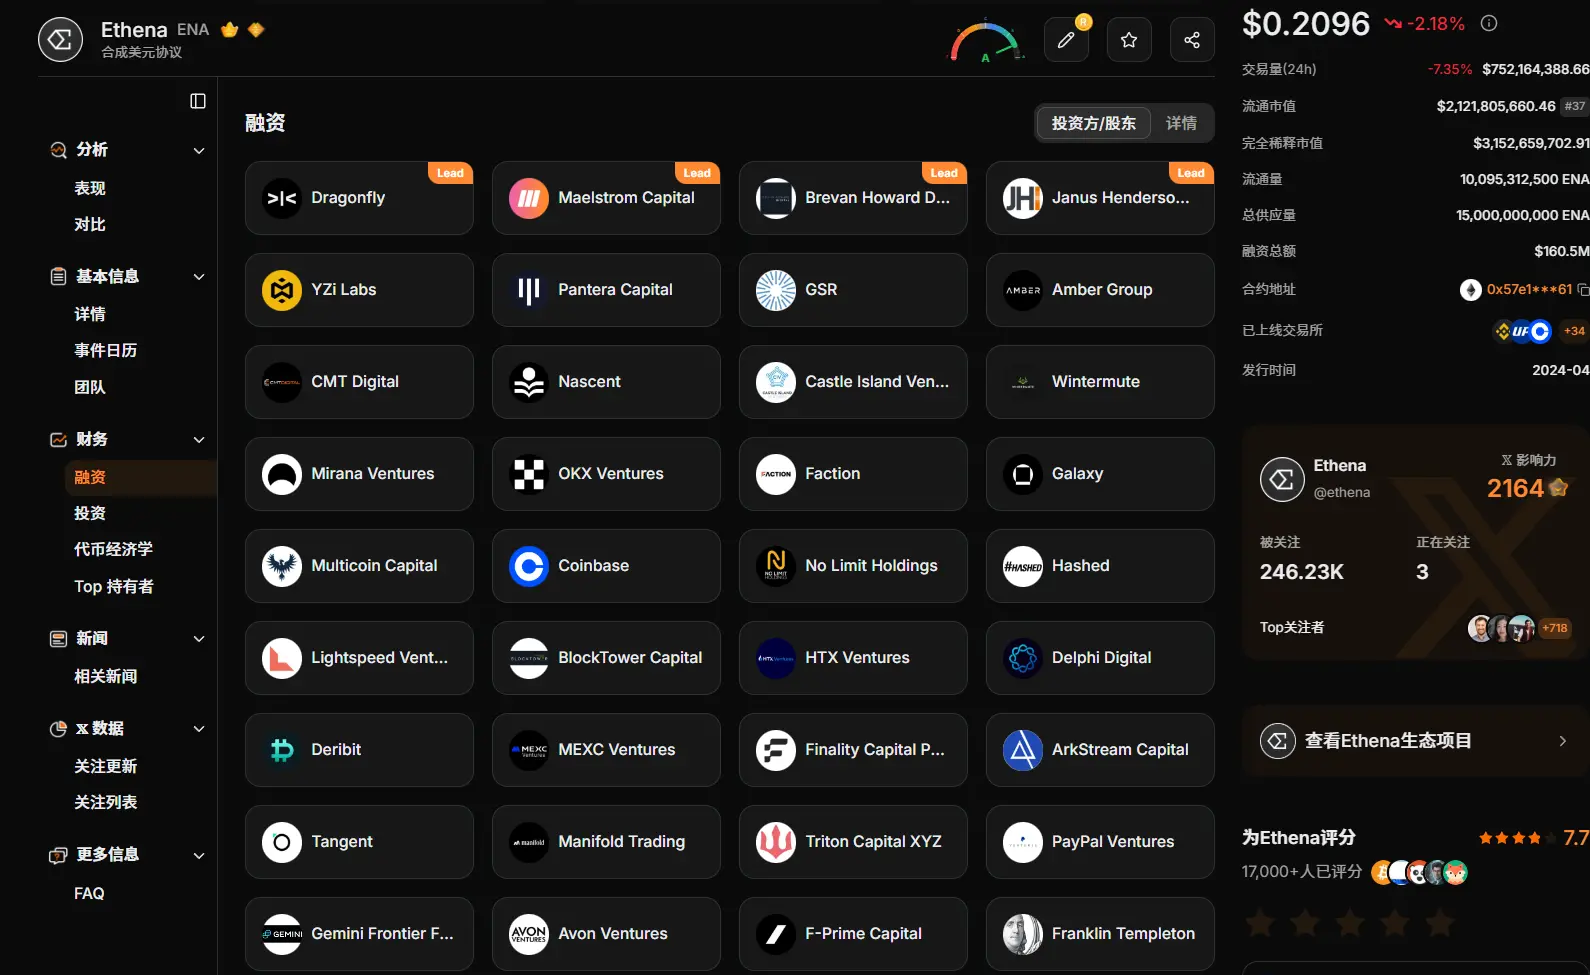Open the Wintermute investor card
1590x975 pixels.
click(1100, 382)
